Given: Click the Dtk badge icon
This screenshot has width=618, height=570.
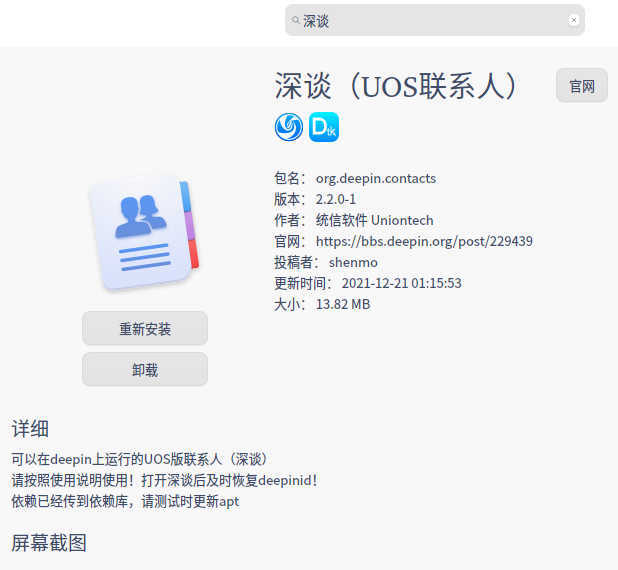Looking at the screenshot, I should (324, 127).
